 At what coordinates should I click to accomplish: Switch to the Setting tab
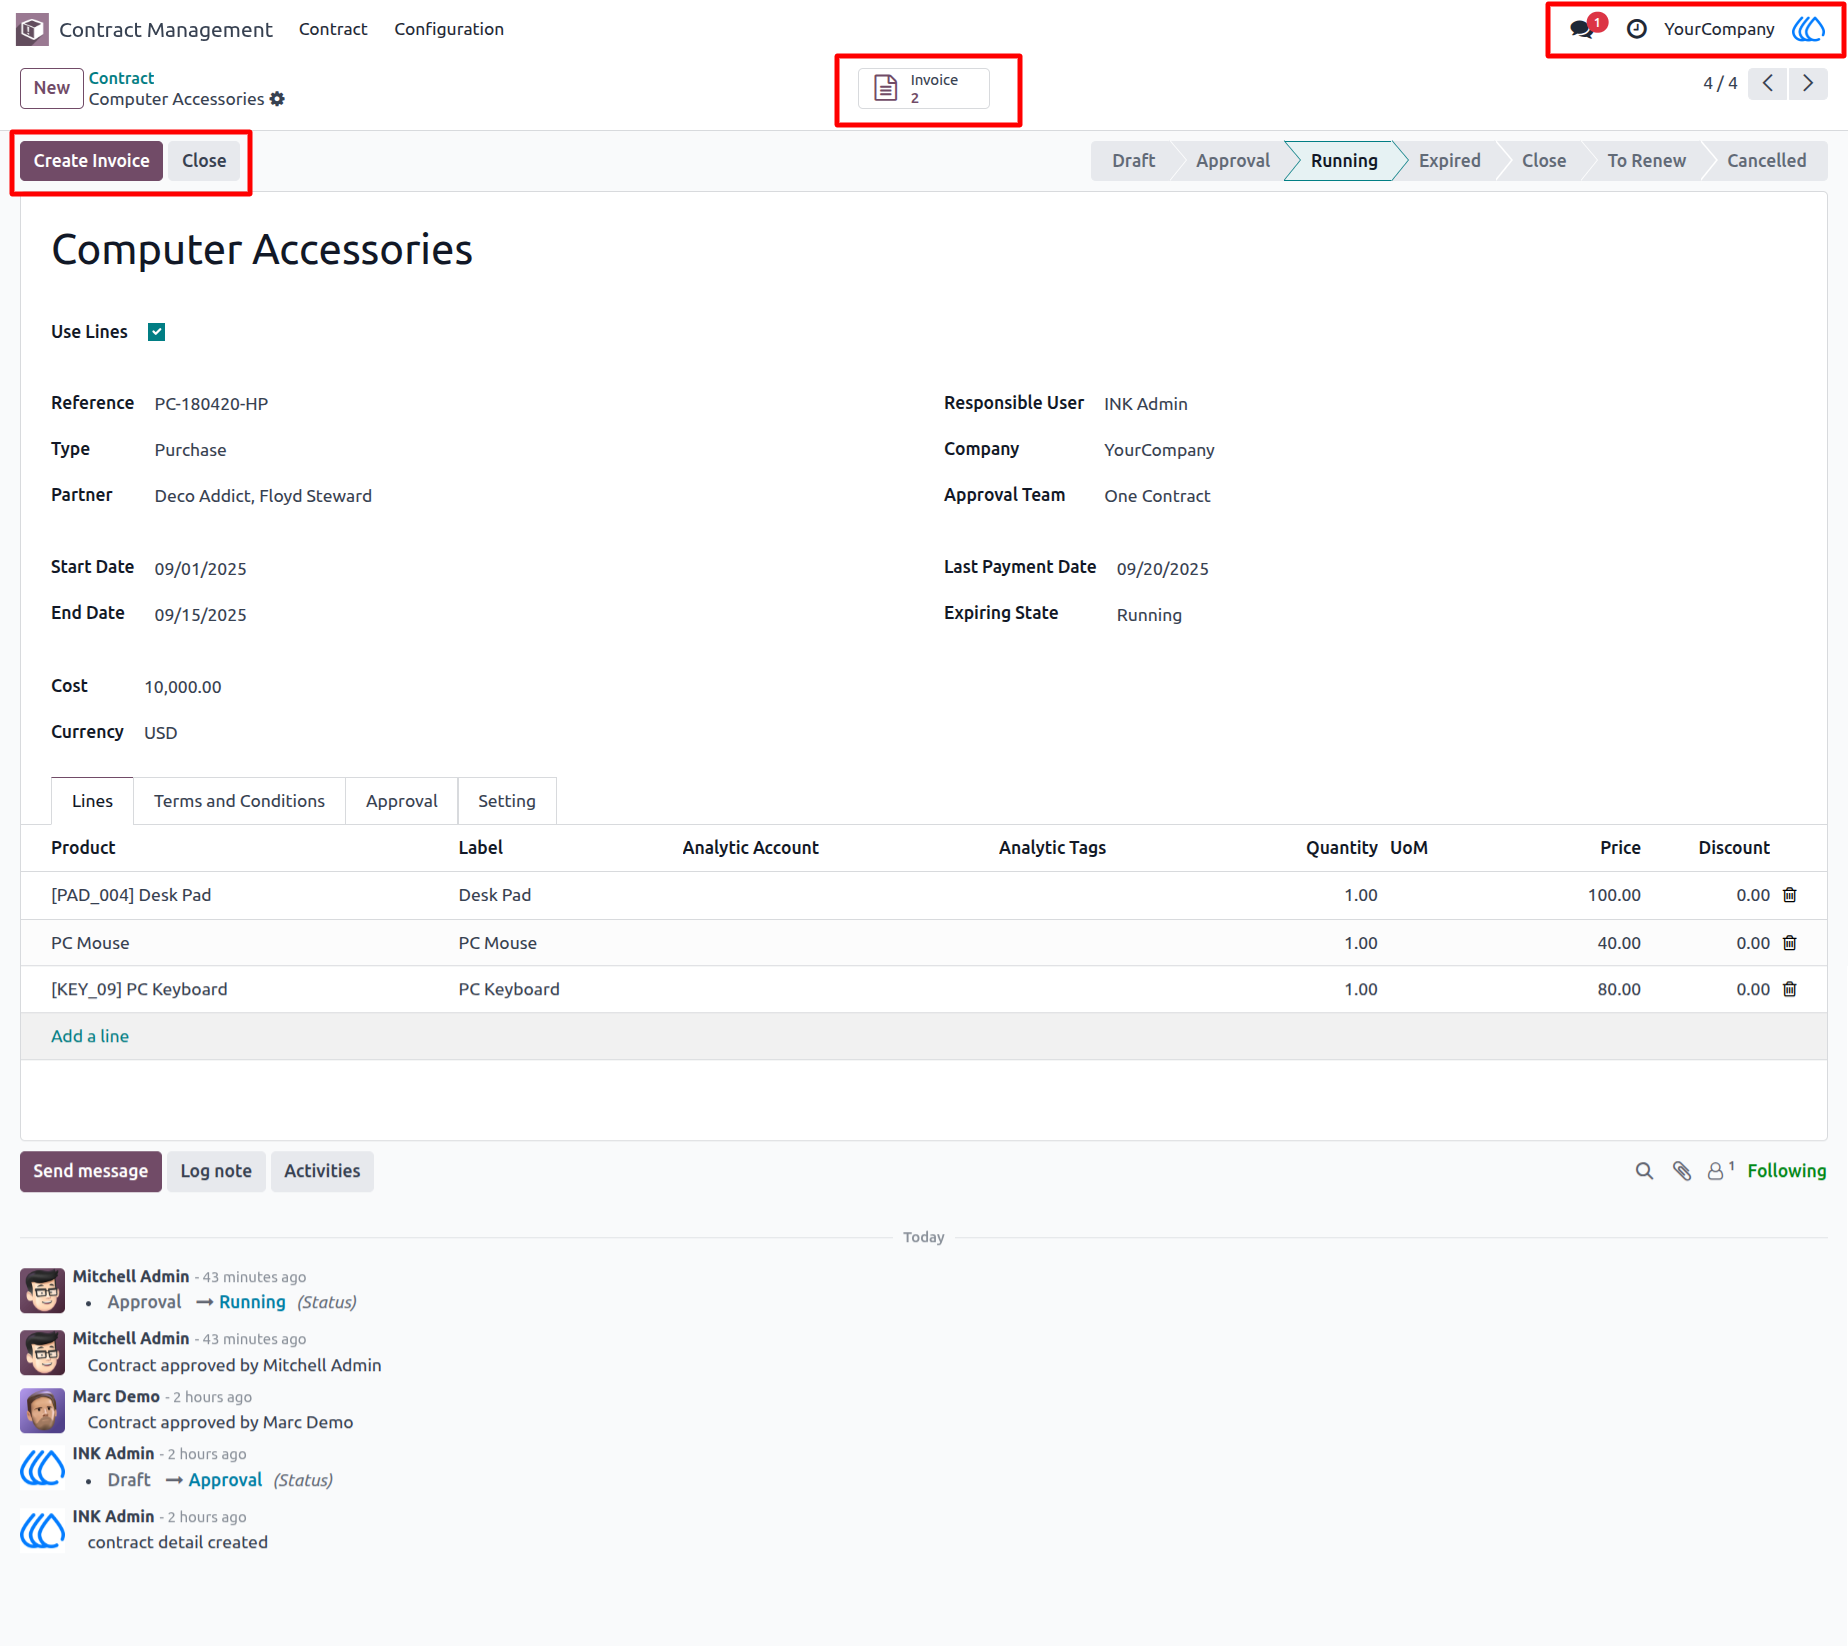pos(507,801)
